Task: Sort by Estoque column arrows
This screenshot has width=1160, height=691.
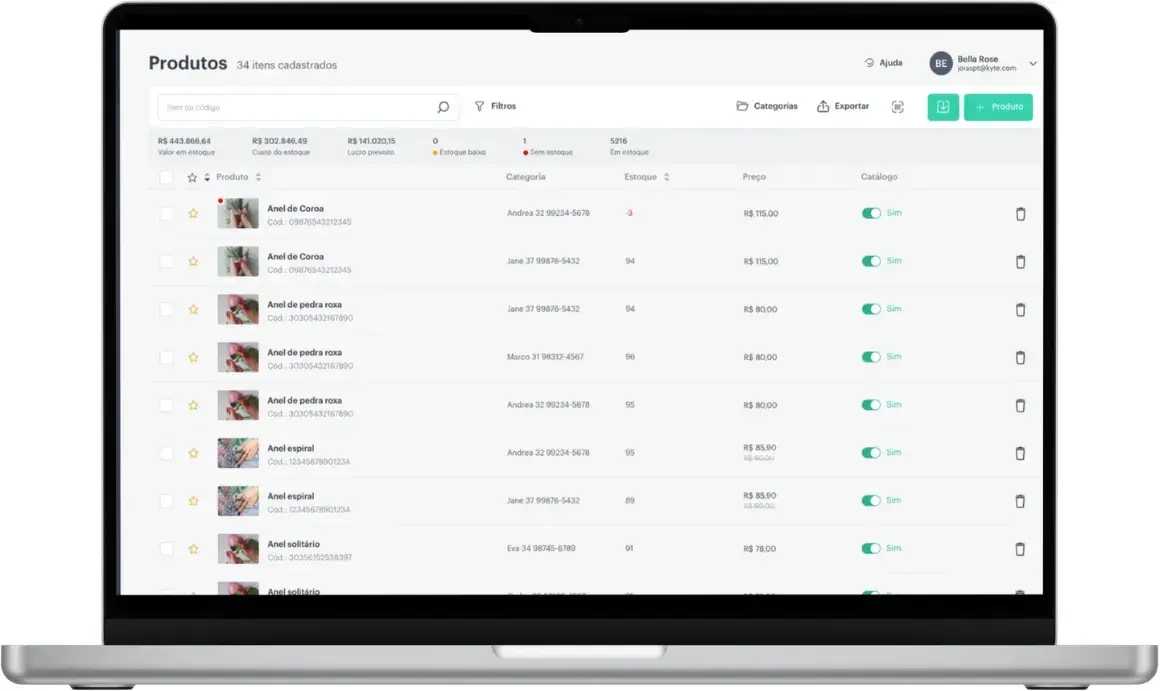Action: click(667, 177)
